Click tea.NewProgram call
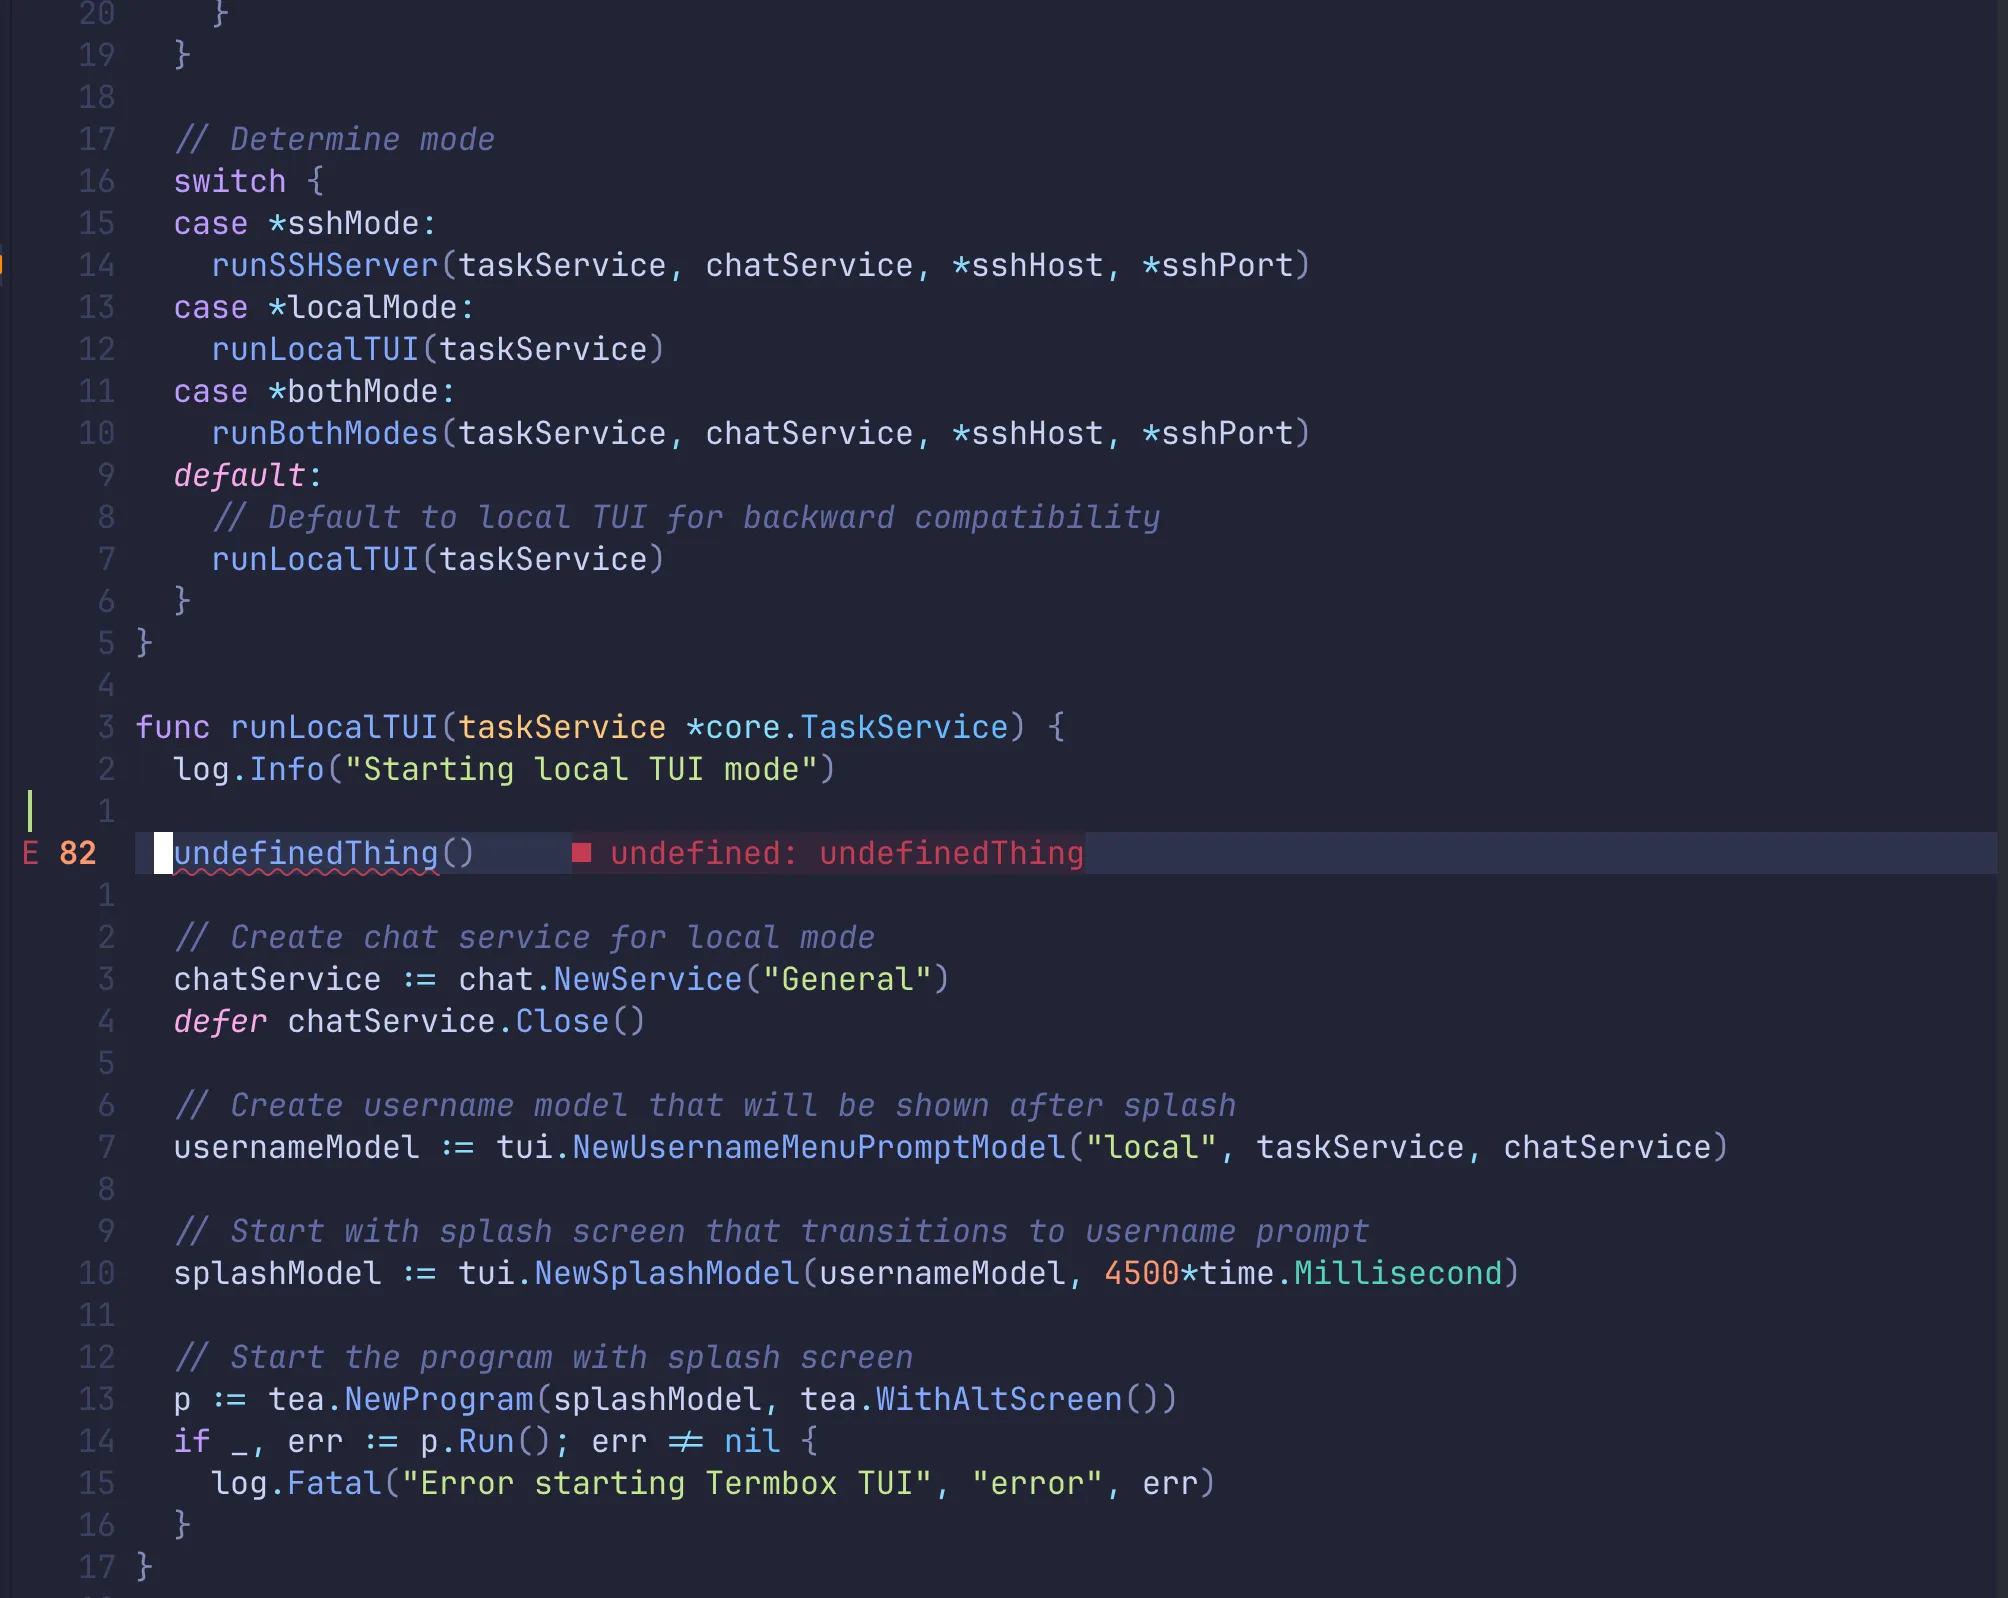This screenshot has width=2008, height=1598. 401,1399
